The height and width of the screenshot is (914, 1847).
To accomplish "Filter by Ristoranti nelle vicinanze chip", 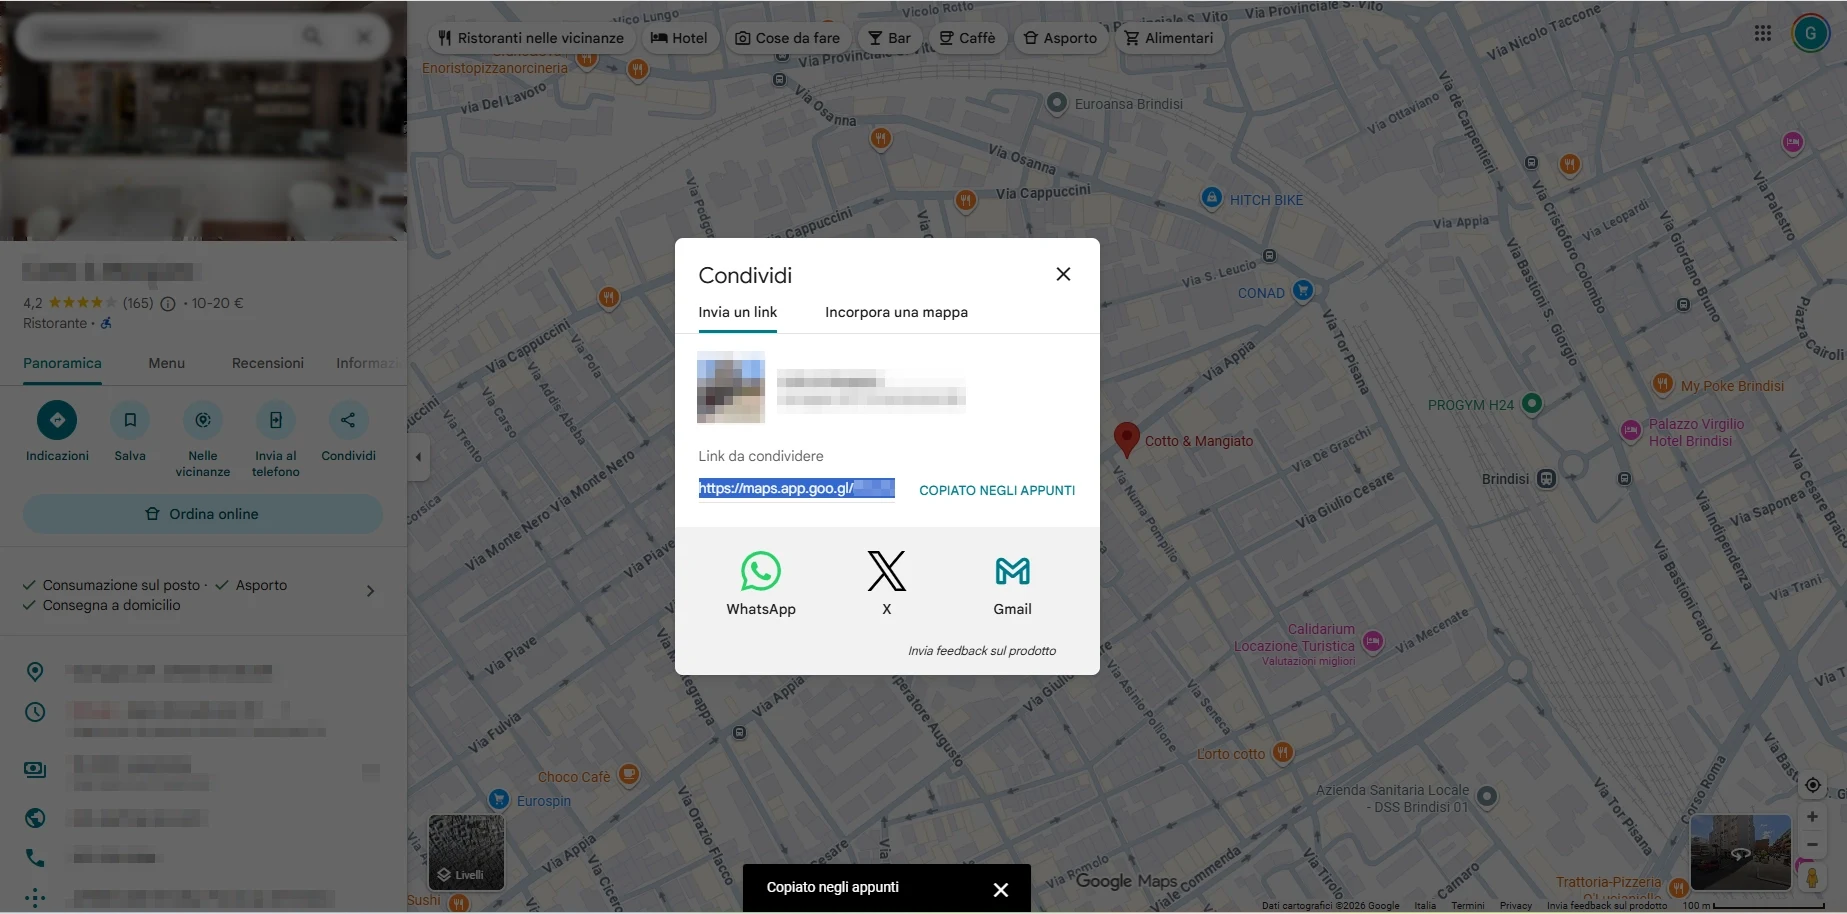I will (x=531, y=38).
